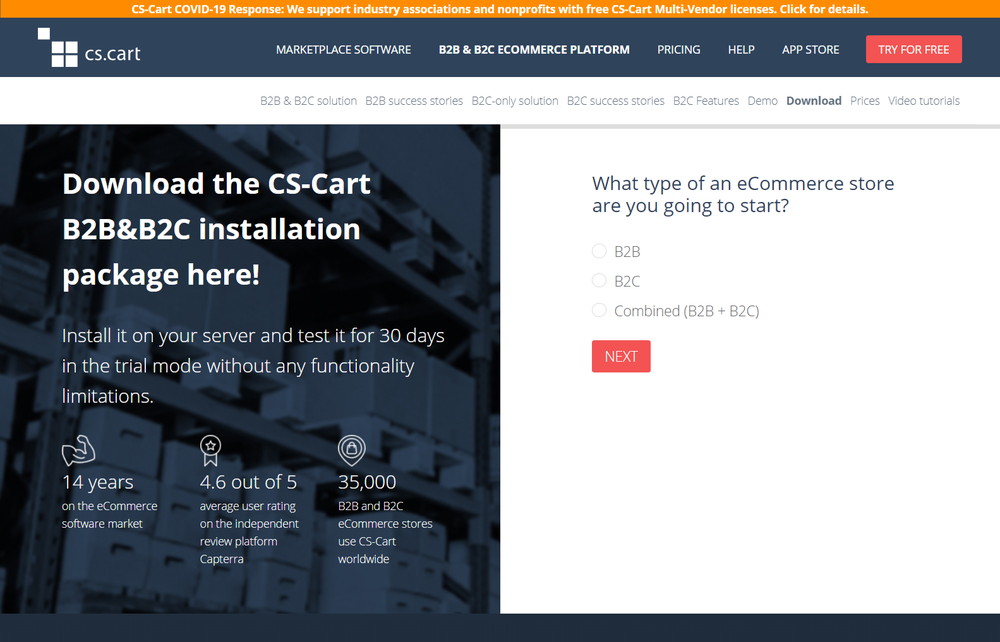Visit the App Store menu item
The height and width of the screenshot is (642, 1000).
click(x=811, y=50)
